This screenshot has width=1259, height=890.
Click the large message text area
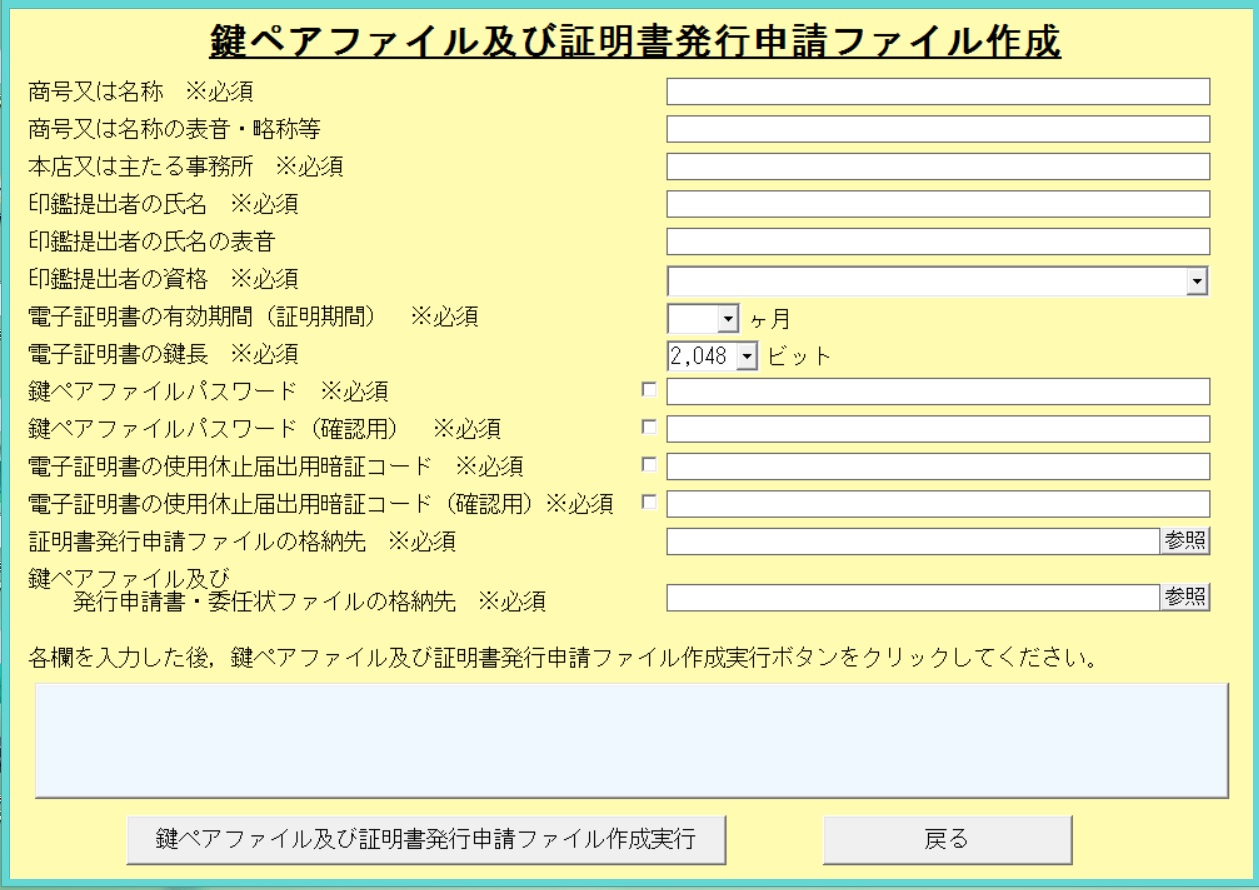[x=631, y=740]
